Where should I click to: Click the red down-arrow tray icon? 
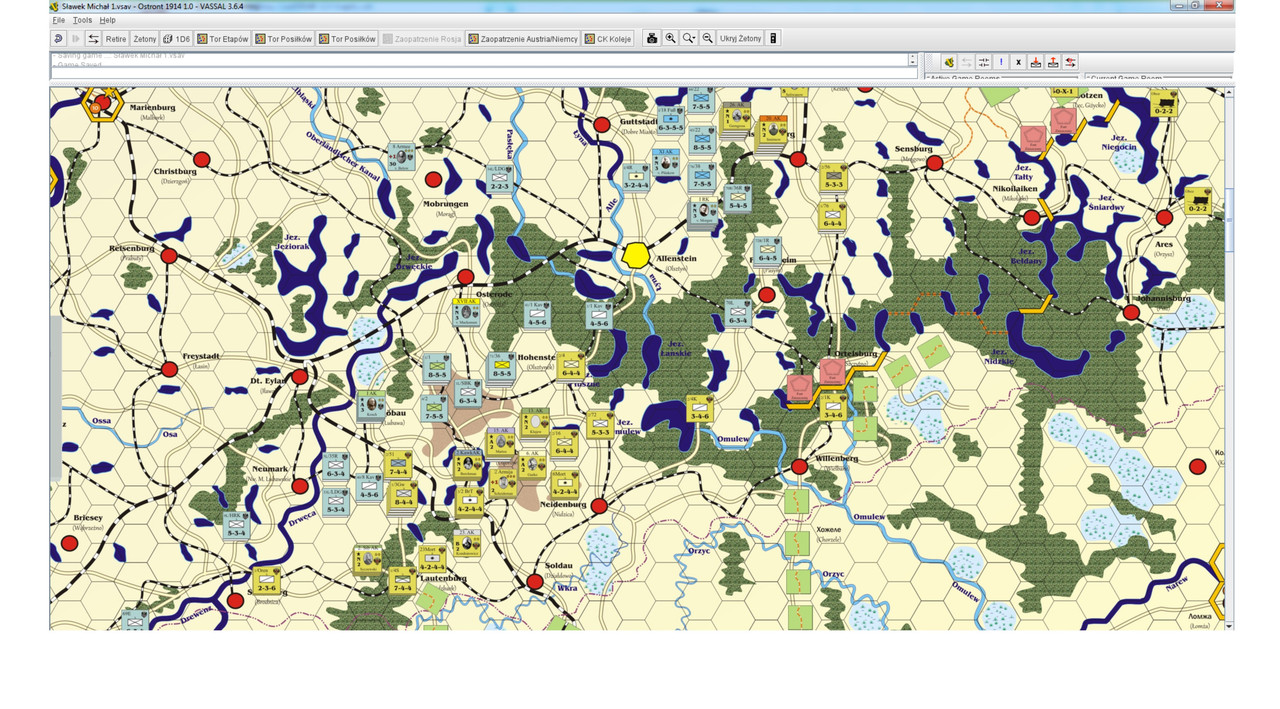click(1036, 62)
